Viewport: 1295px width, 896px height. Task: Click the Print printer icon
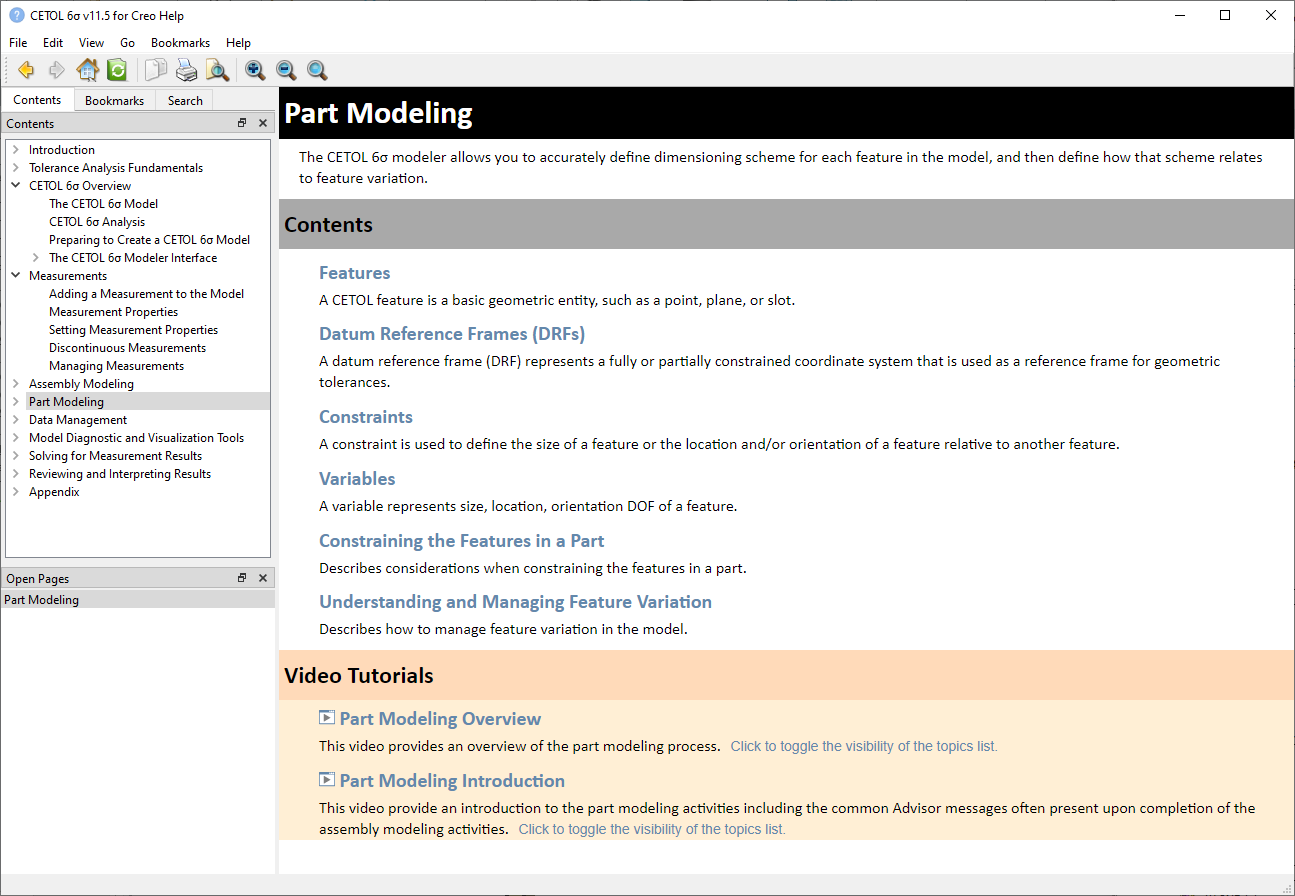[x=187, y=70]
